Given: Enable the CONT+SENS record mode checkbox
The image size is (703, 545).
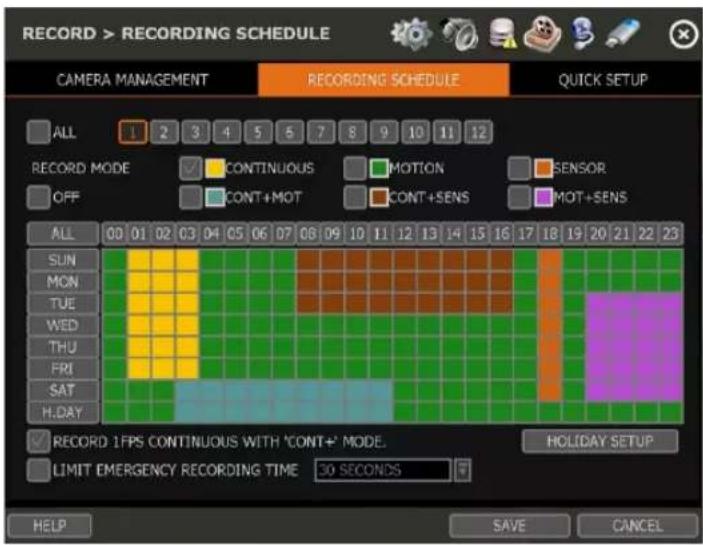Looking at the screenshot, I should (x=355, y=198).
